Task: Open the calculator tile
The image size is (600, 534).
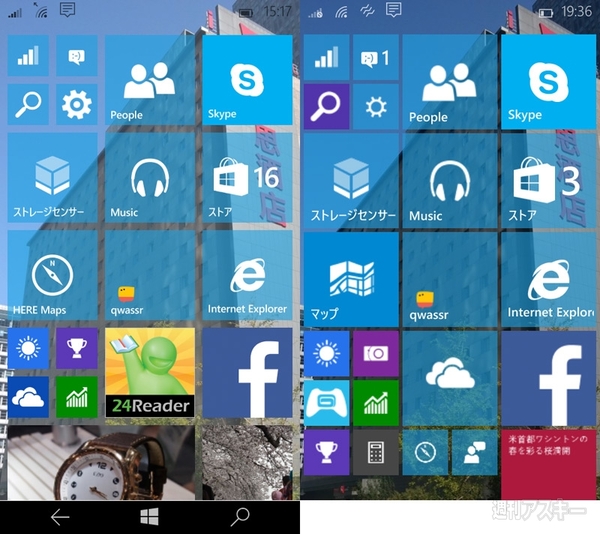Action: point(376,453)
